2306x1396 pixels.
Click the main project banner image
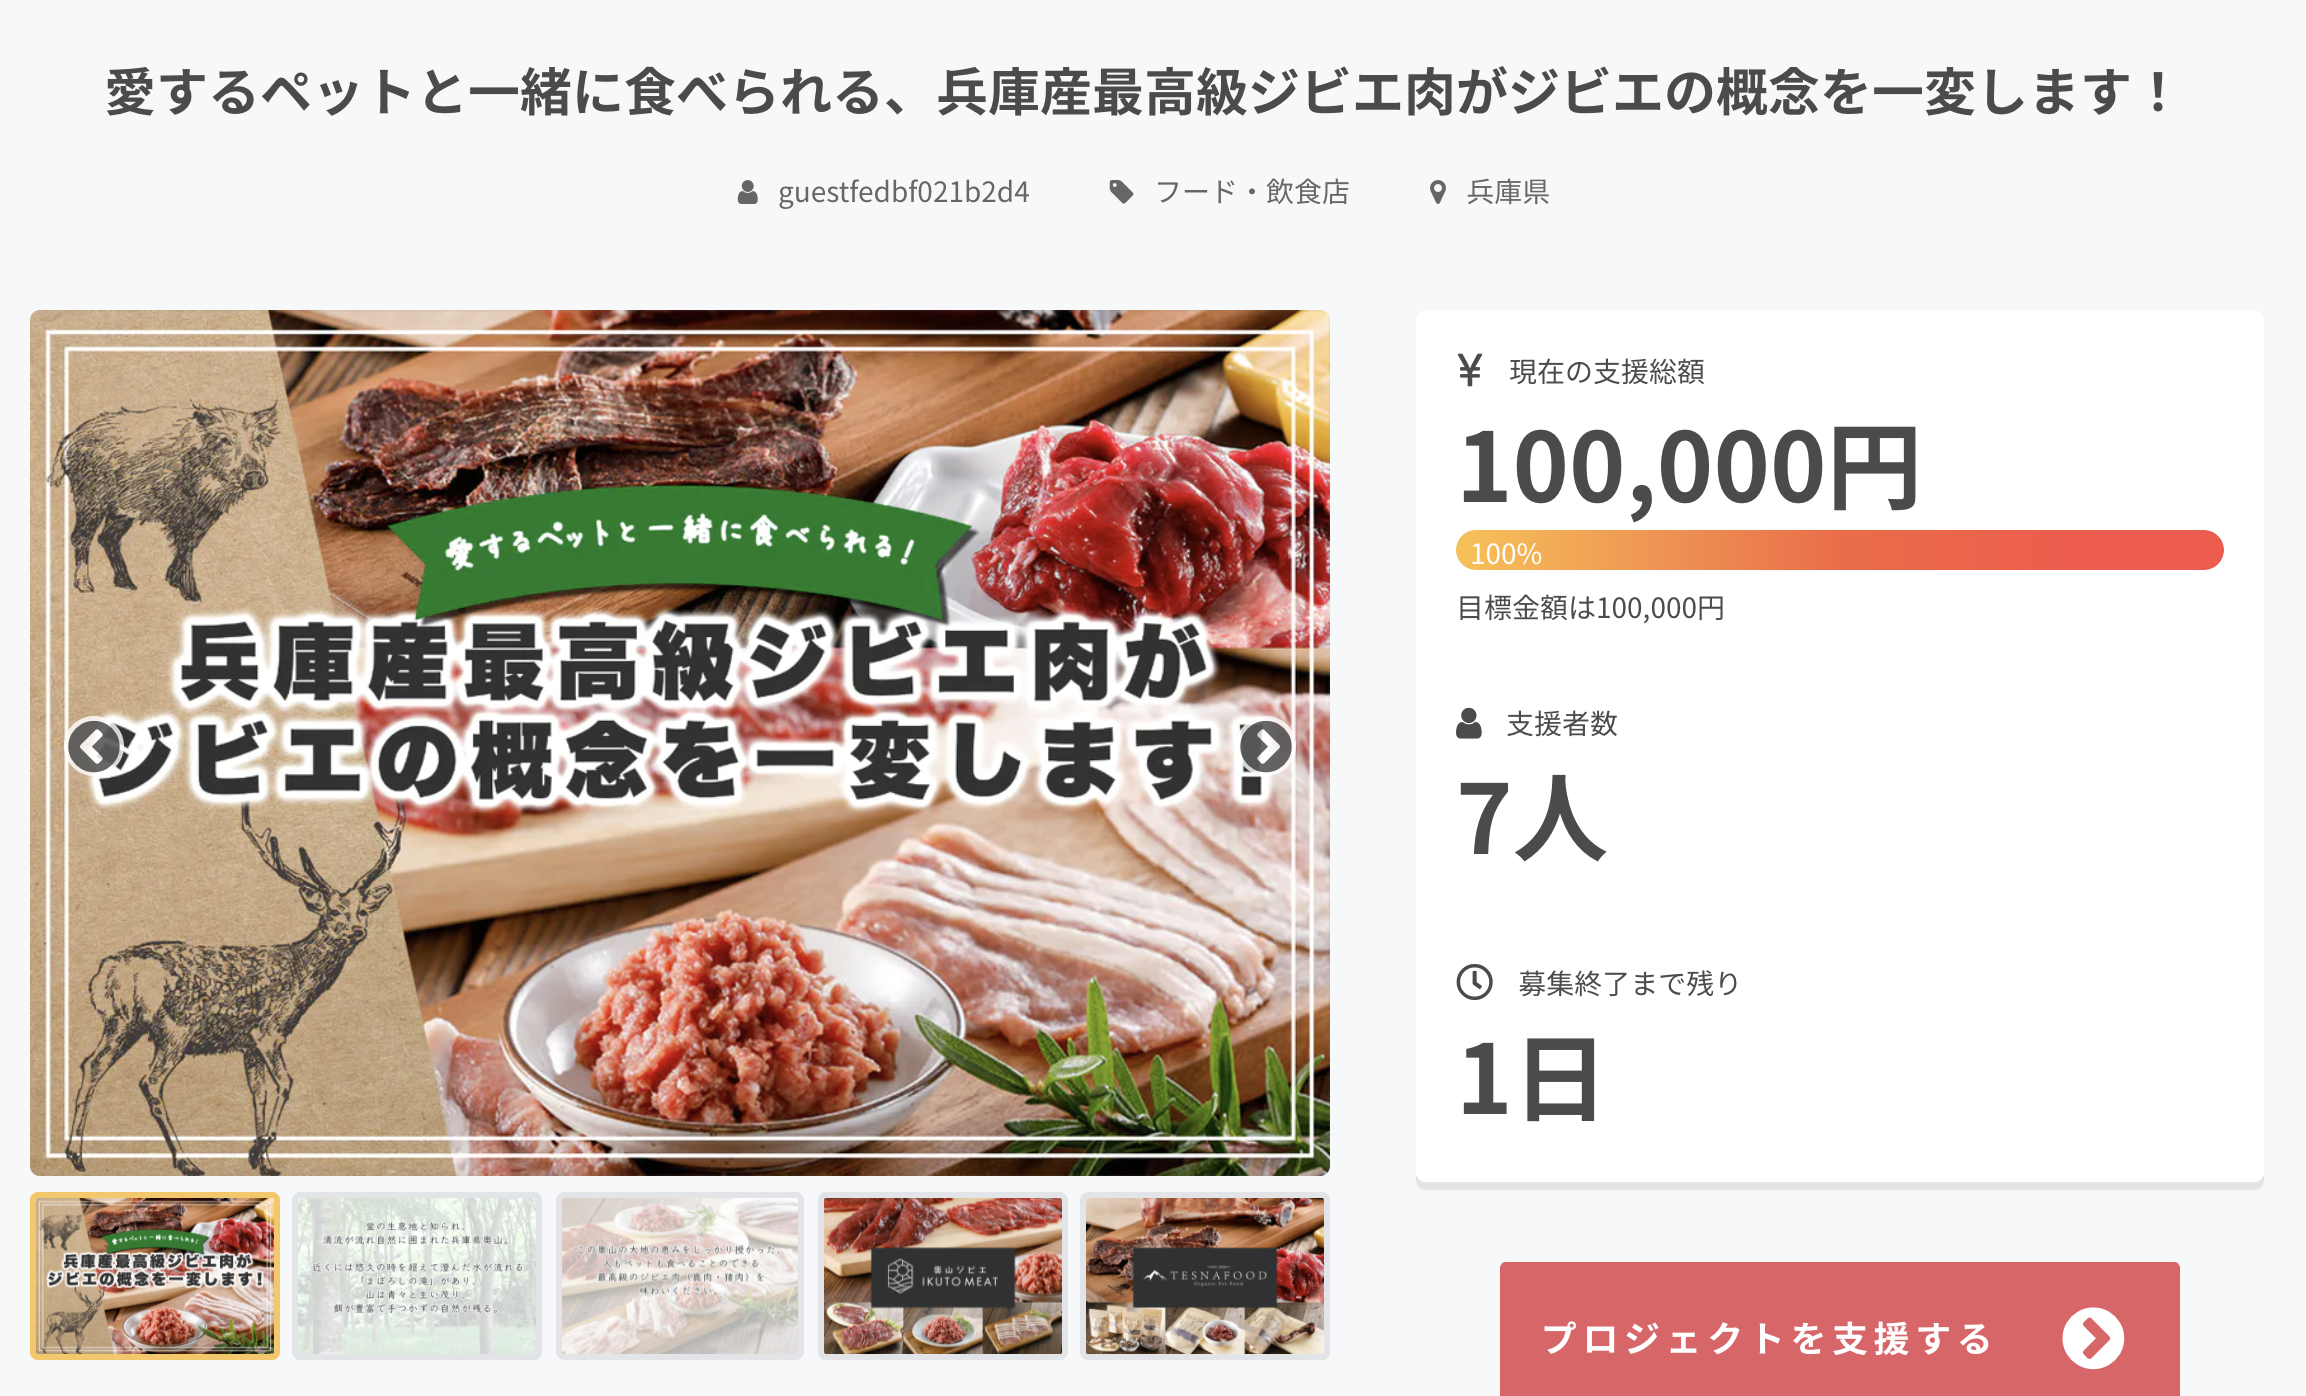[680, 742]
